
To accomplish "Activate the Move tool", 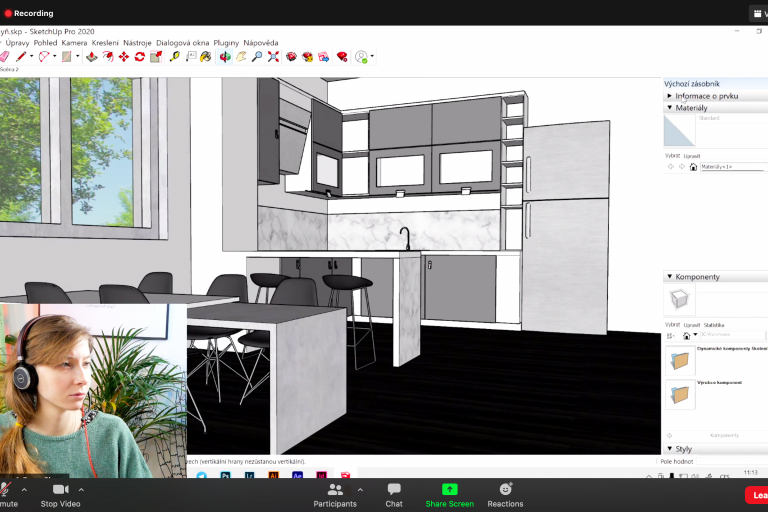I will [124, 57].
